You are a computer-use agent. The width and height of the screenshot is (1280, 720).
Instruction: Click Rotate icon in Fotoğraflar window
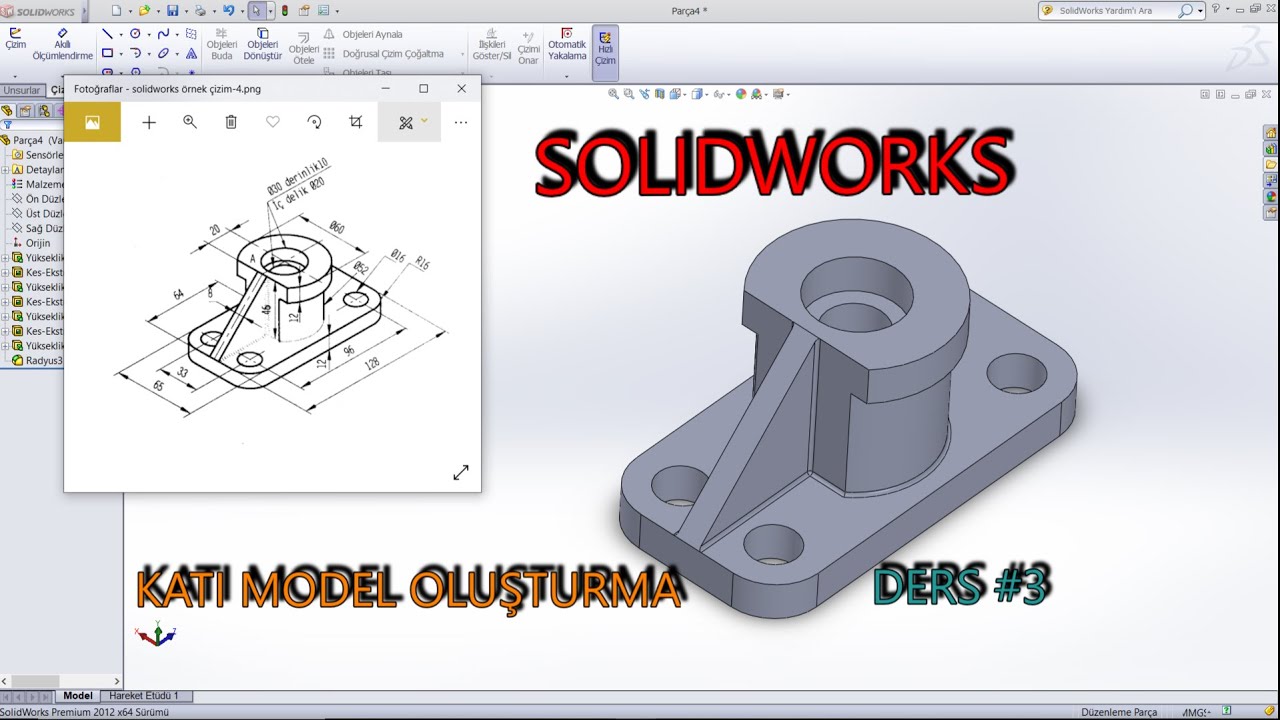[x=314, y=122]
